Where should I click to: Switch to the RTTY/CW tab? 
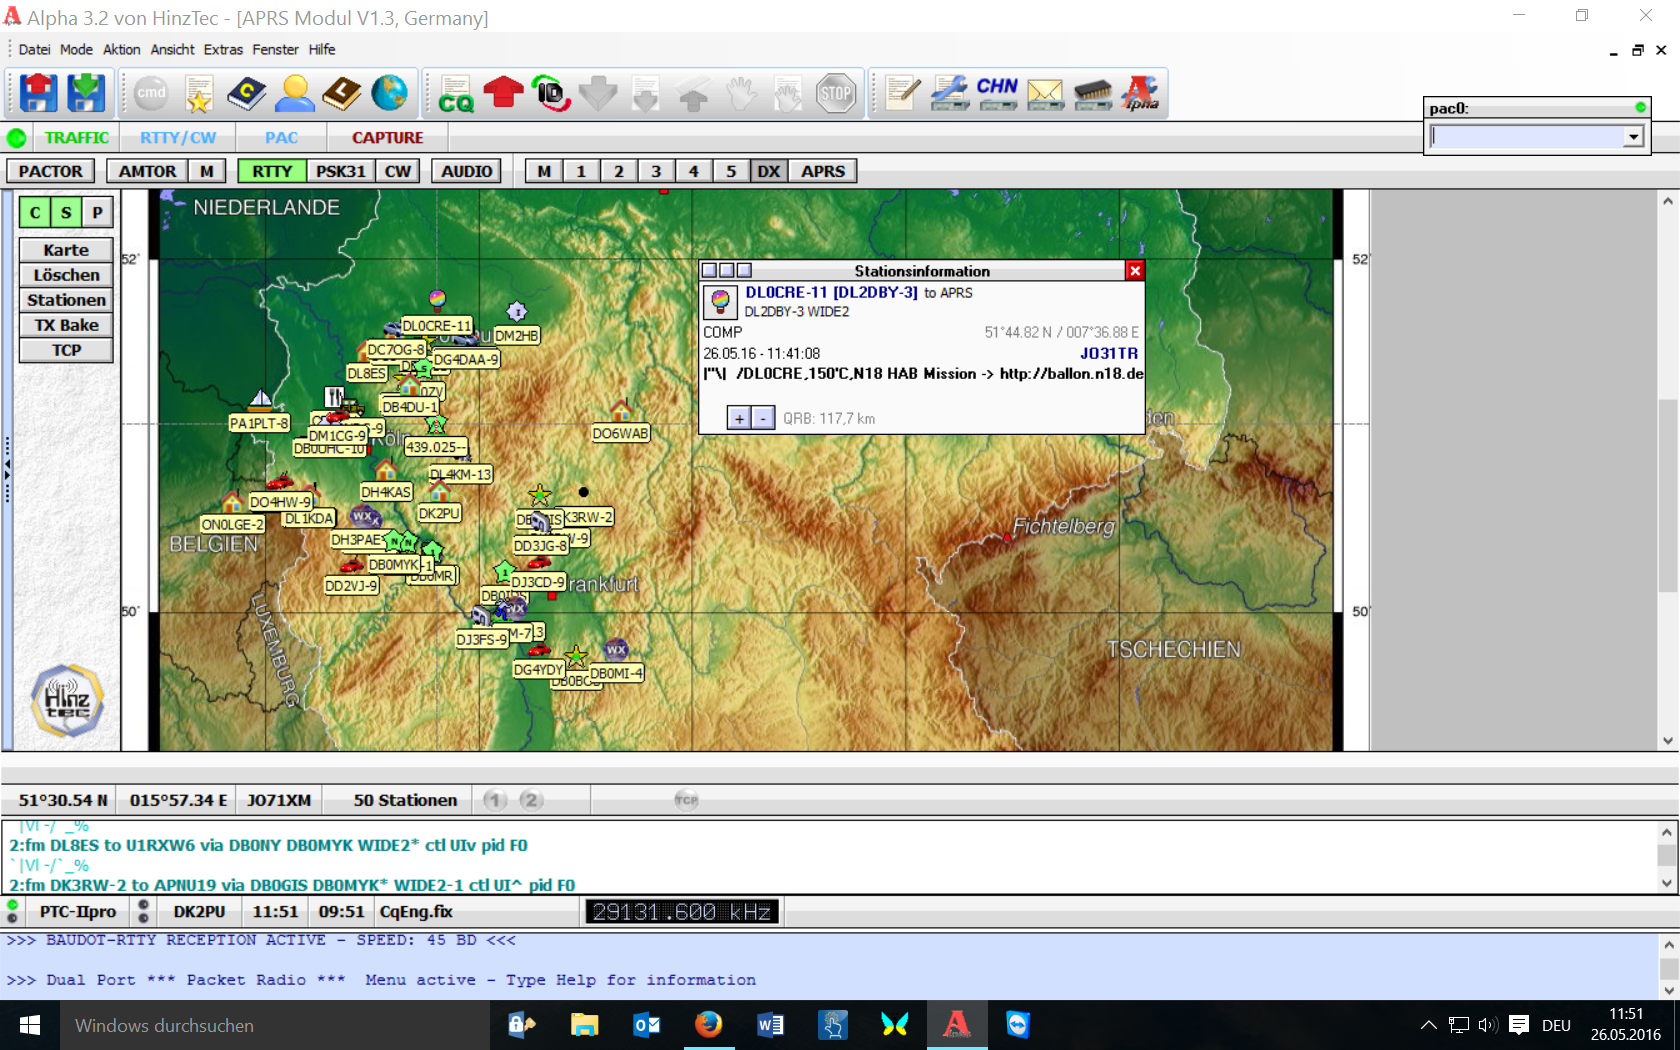coord(178,138)
